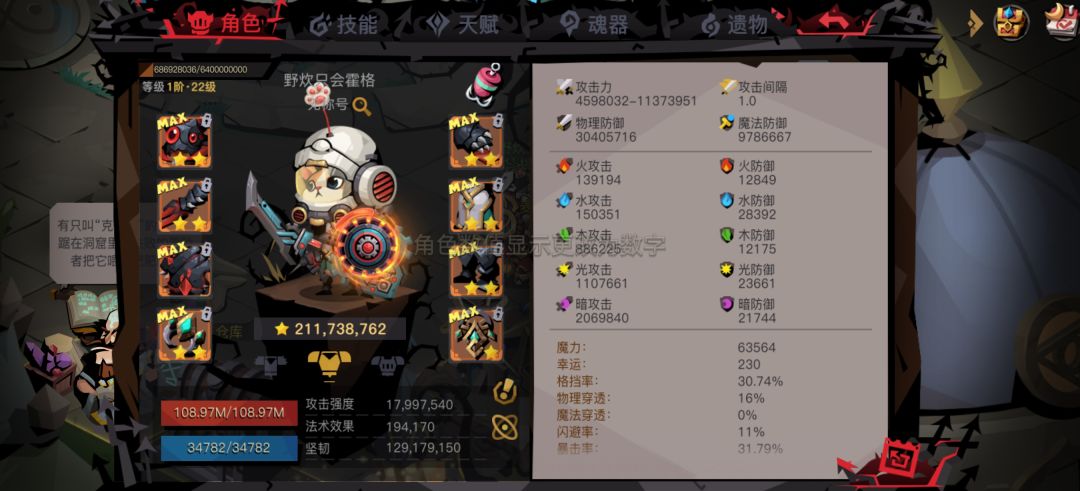Screen dimensions: 1080x491
Task: Tap the yellow exclamation info icon
Action: [x=505, y=391]
